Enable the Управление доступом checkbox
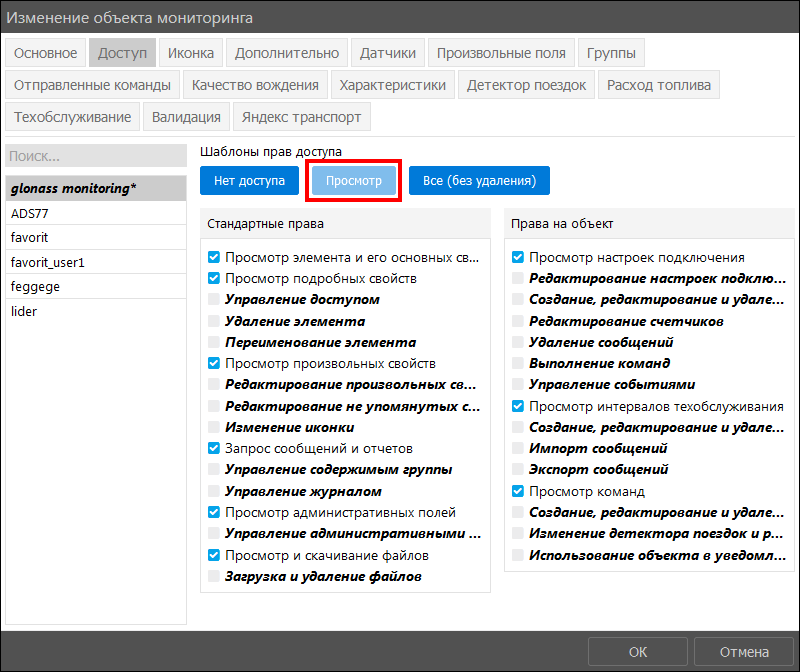 [x=214, y=300]
